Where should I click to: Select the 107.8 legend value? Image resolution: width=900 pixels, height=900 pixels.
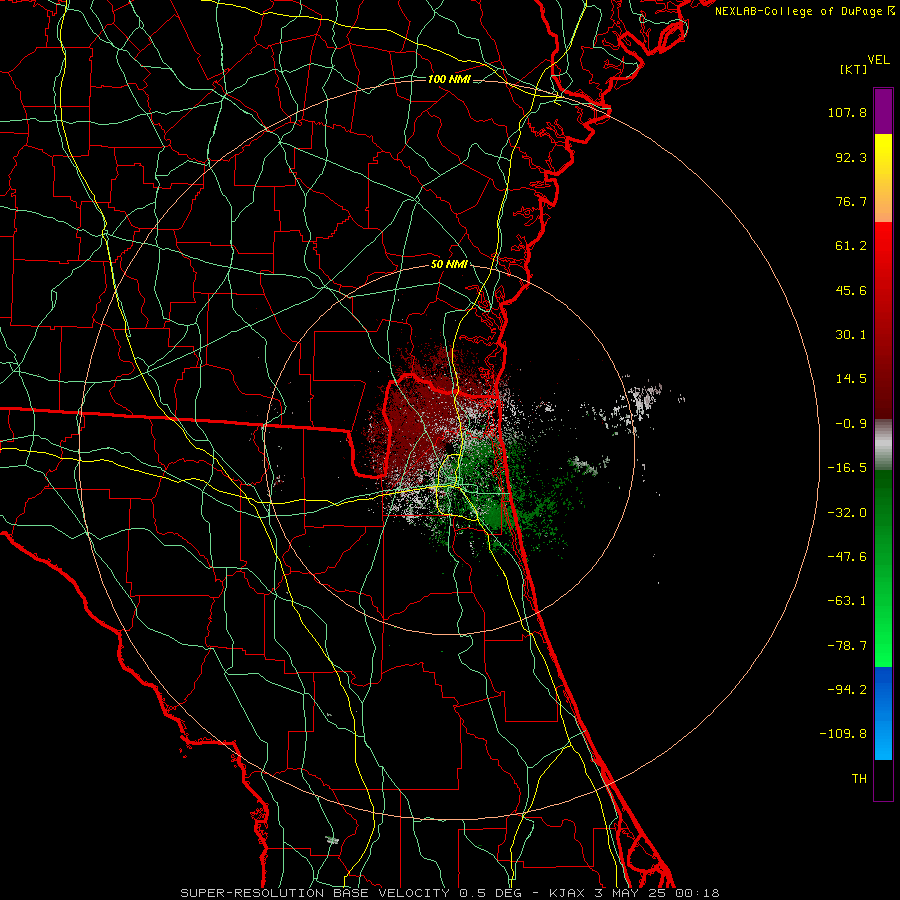pos(847,112)
